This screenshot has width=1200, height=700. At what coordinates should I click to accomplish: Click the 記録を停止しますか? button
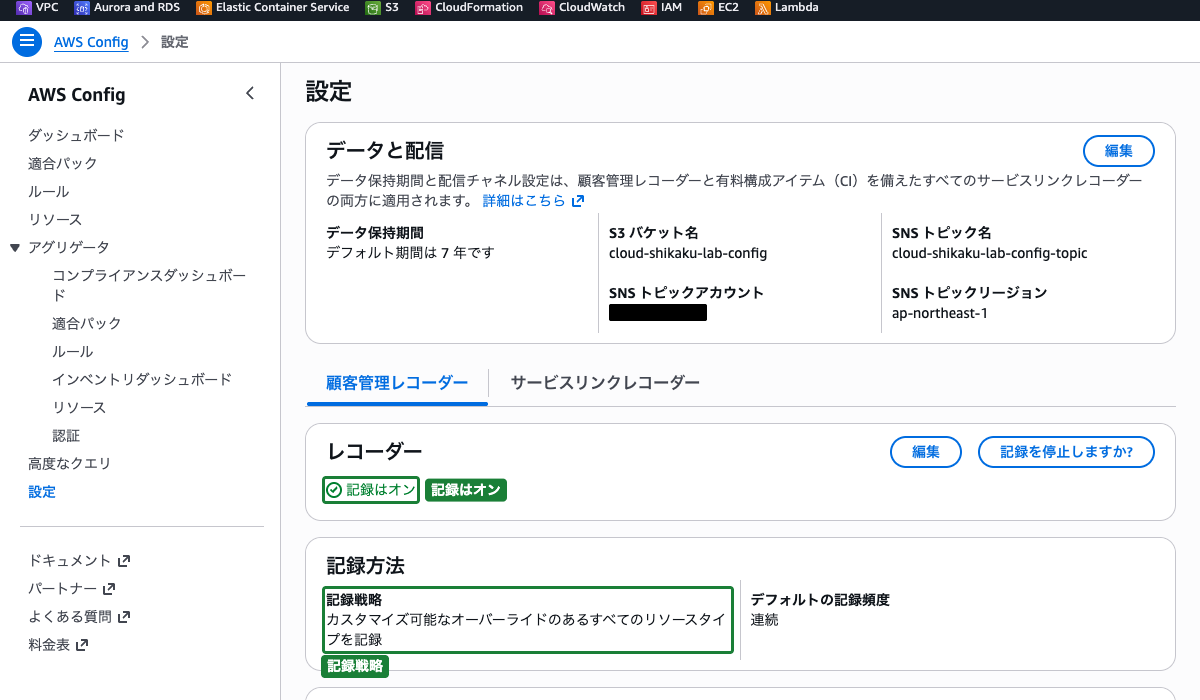pyautogui.click(x=1066, y=452)
